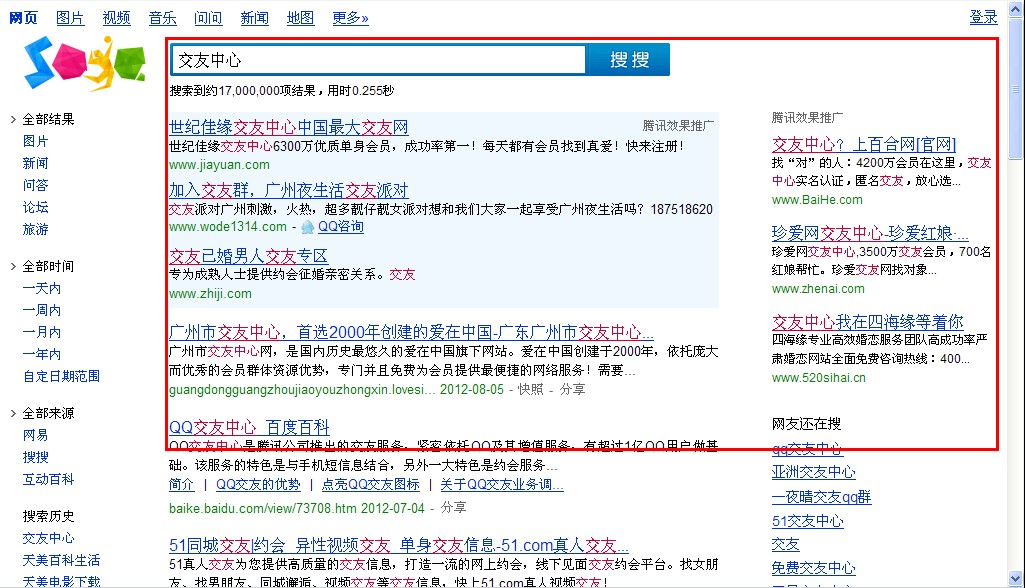
Task: Select the 网页 tab in the top navigation
Action: click(24, 18)
